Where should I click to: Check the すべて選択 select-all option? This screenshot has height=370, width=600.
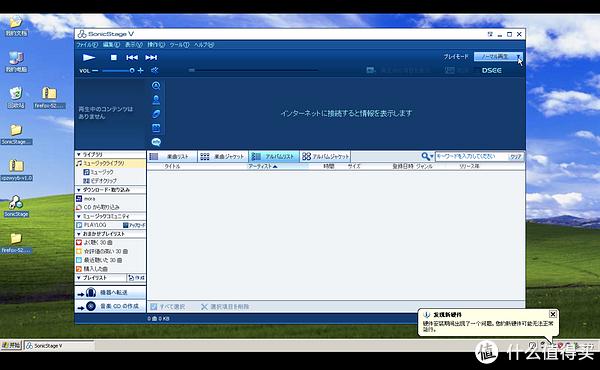click(x=168, y=307)
